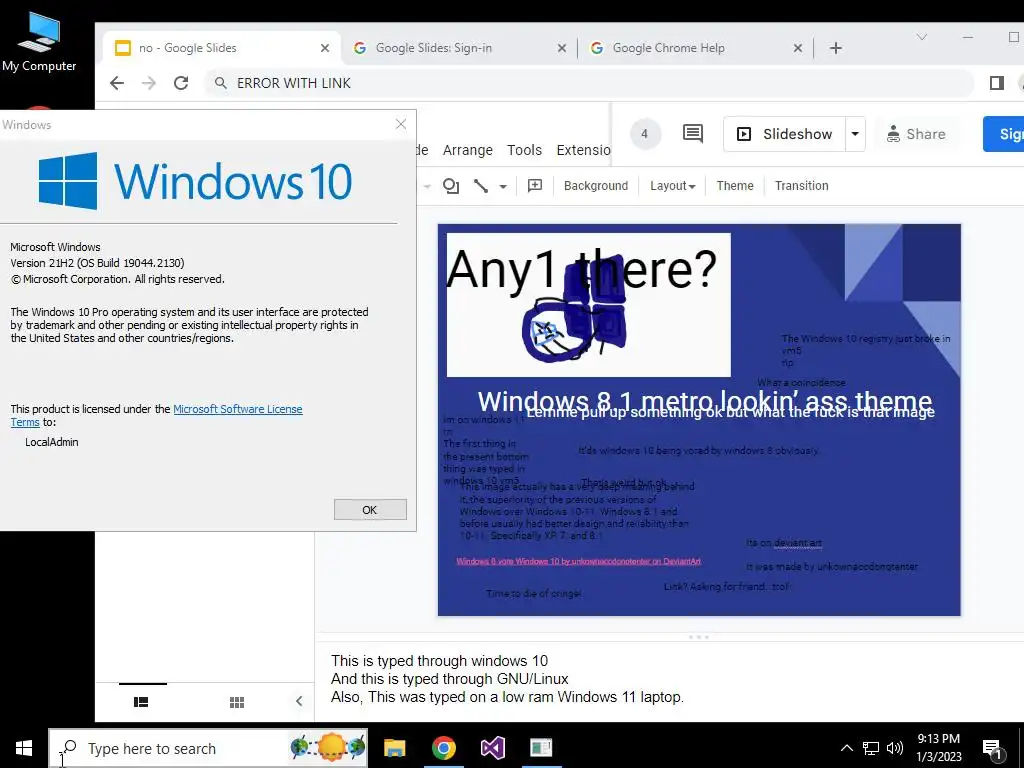Click the Transition button
Viewport: 1024px width, 768px height.
(801, 186)
